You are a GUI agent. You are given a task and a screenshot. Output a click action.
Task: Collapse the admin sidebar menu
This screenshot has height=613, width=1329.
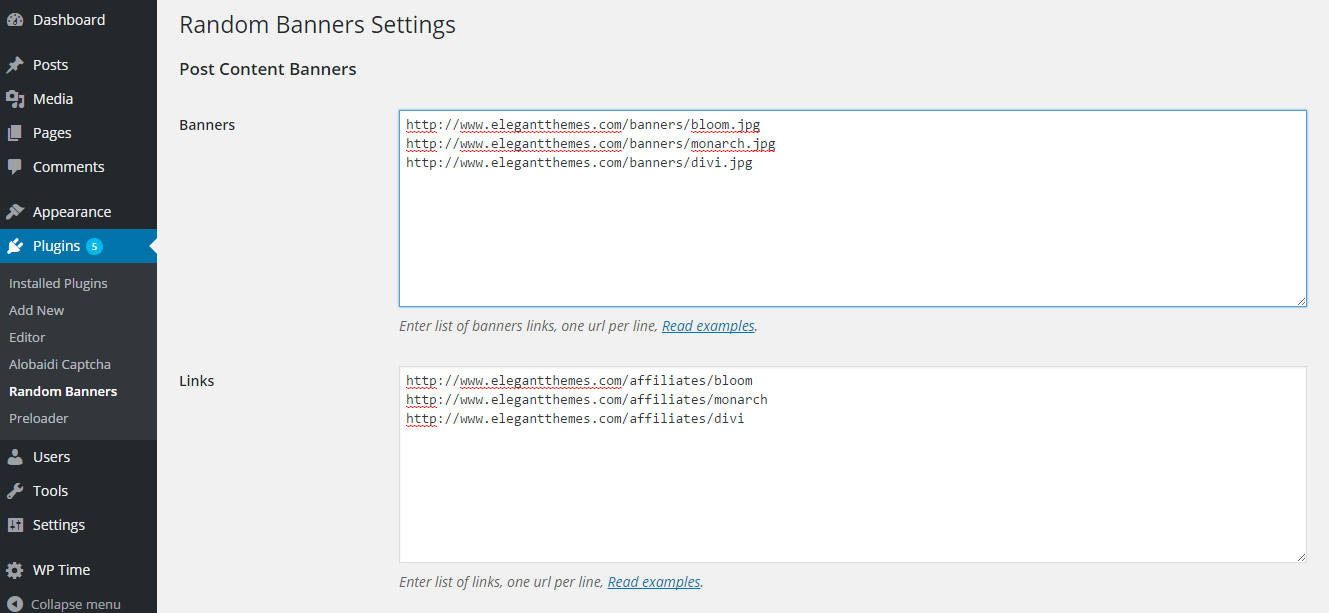[78, 604]
